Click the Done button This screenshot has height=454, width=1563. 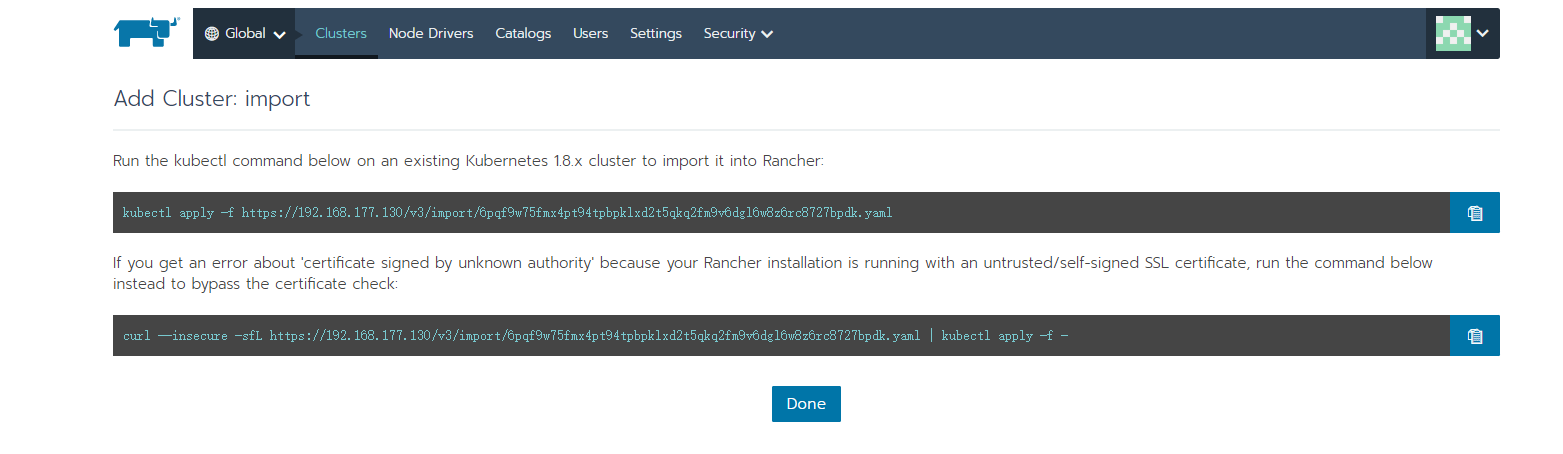[806, 404]
